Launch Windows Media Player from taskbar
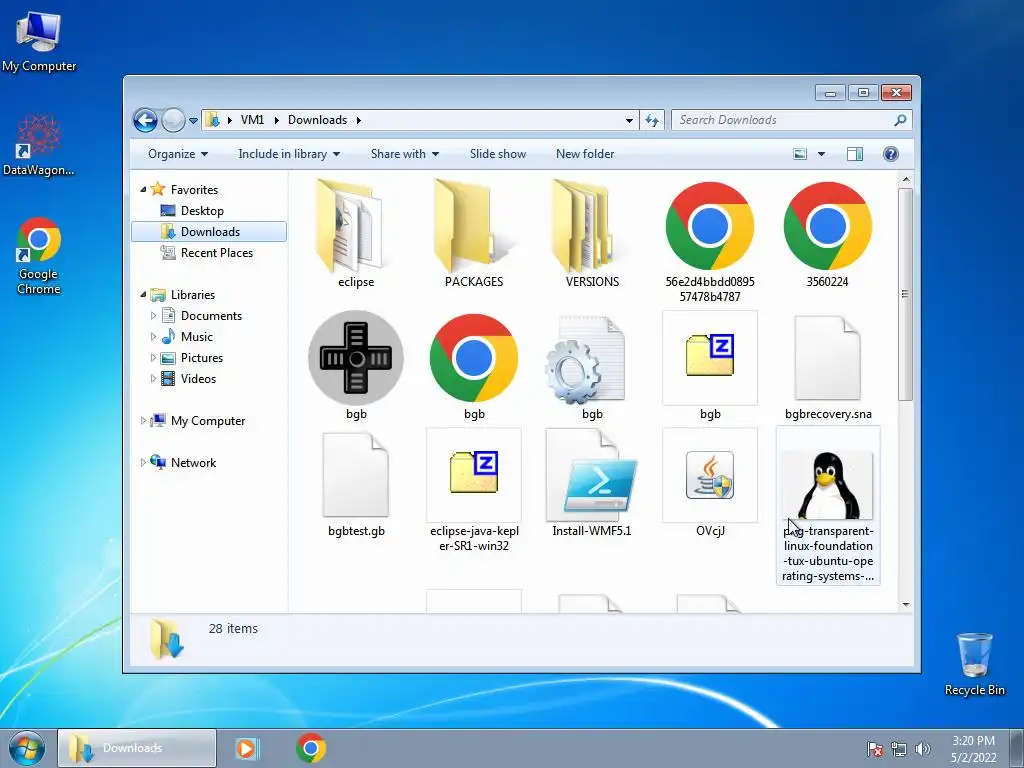The image size is (1024, 768). click(247, 748)
